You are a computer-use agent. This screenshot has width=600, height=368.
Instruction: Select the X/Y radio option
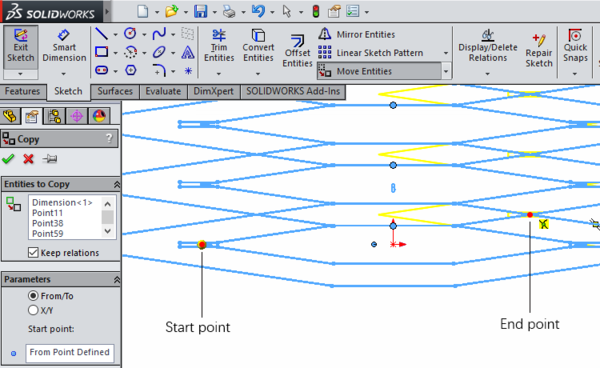click(33, 310)
